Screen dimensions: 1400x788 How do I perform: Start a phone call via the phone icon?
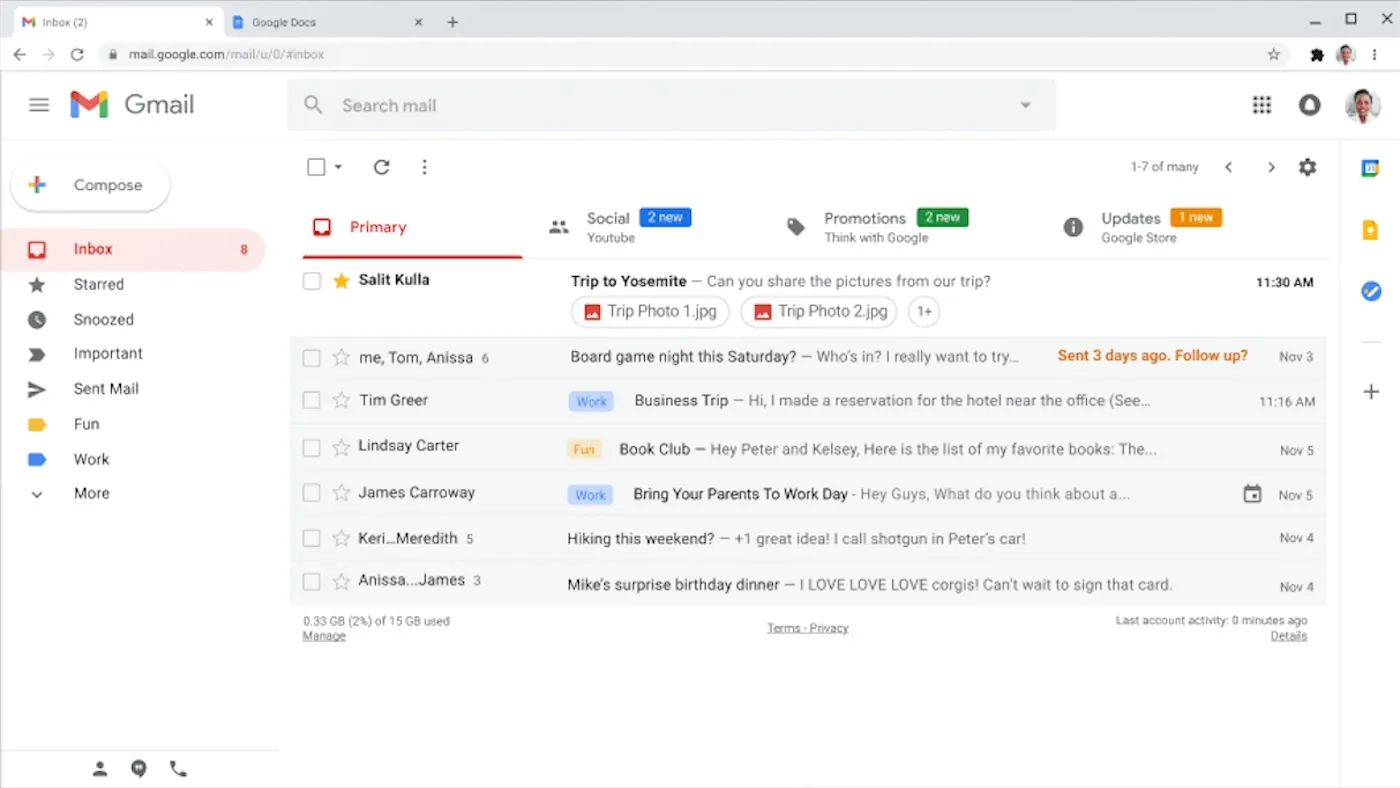click(x=178, y=768)
